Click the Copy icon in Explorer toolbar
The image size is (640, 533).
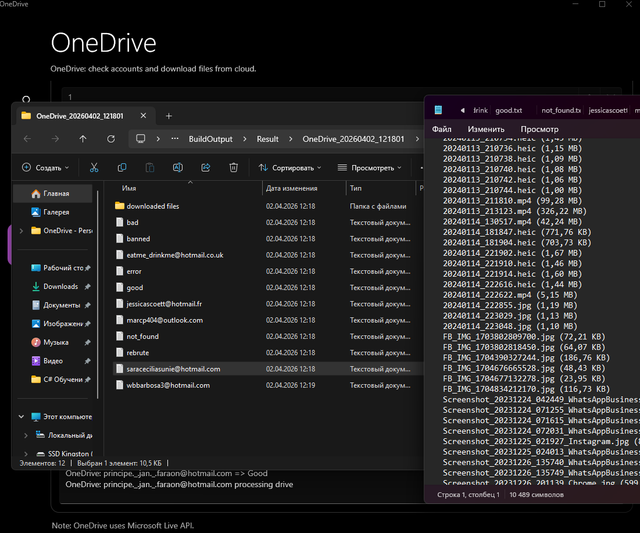click(122, 167)
